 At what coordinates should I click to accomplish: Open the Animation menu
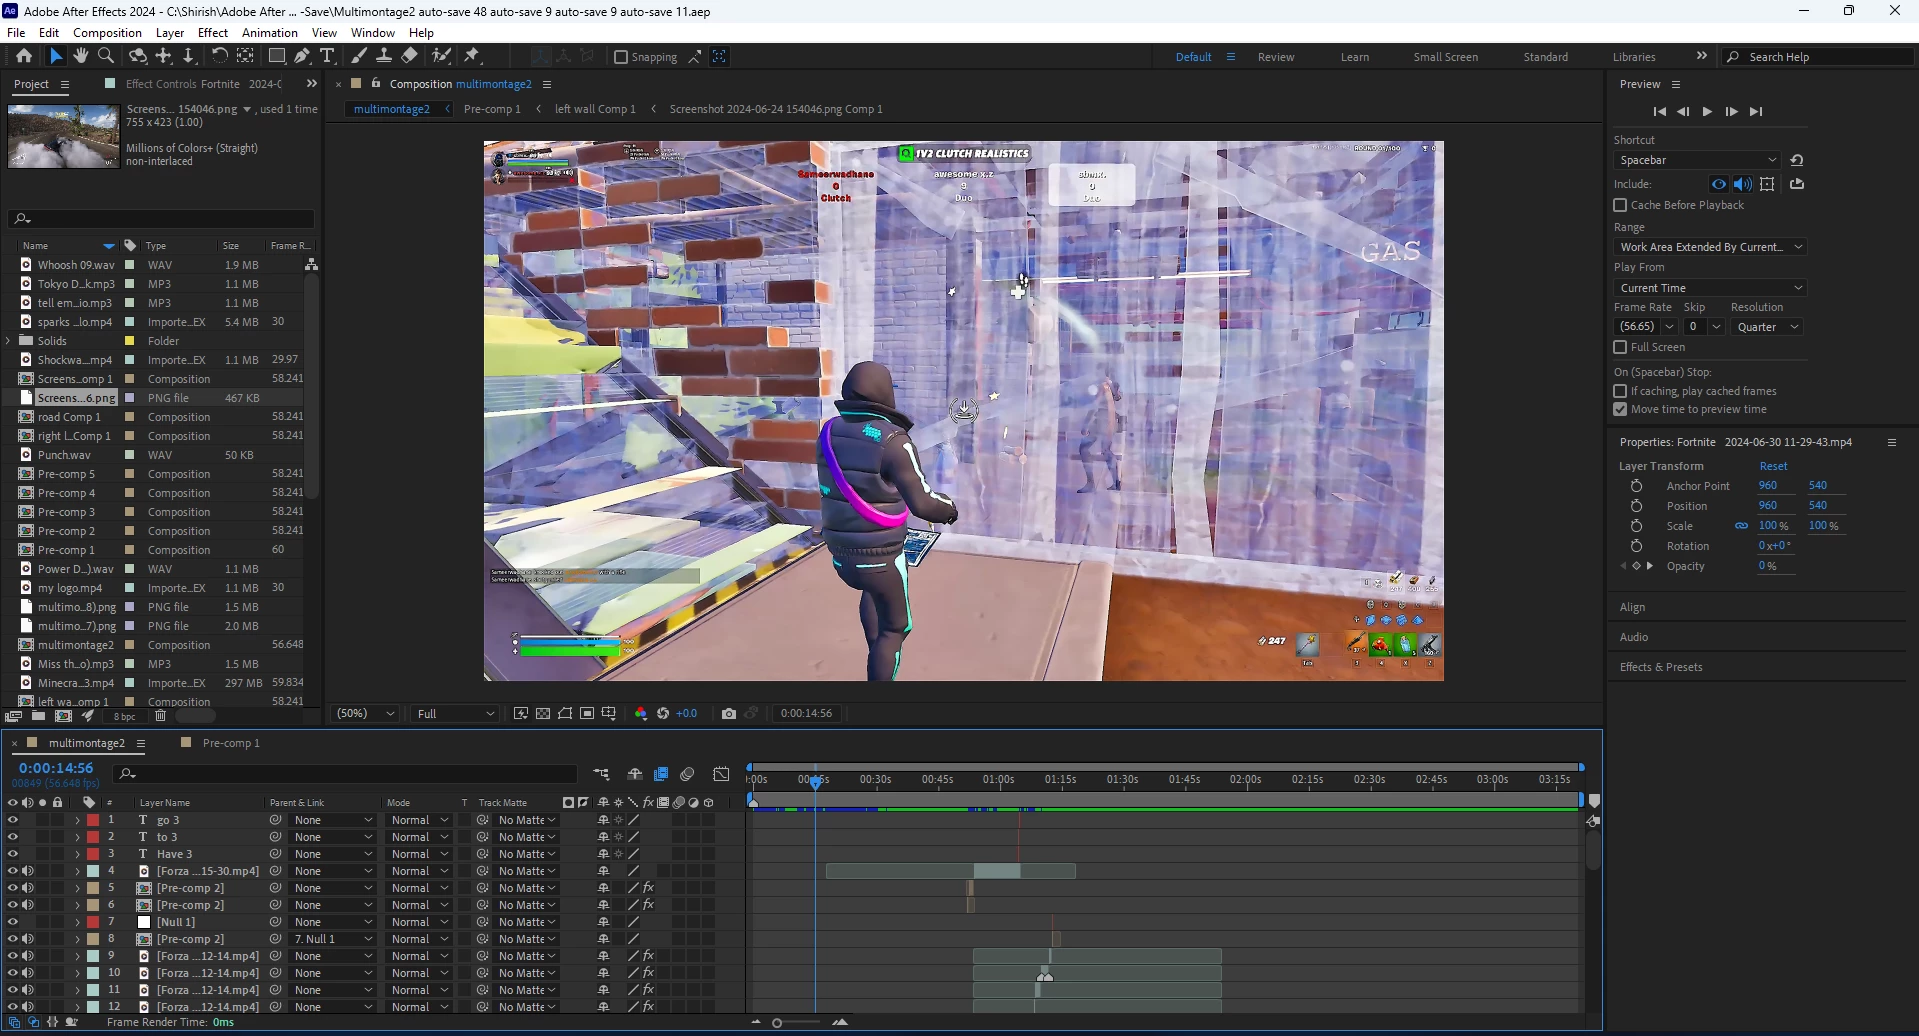pos(270,33)
